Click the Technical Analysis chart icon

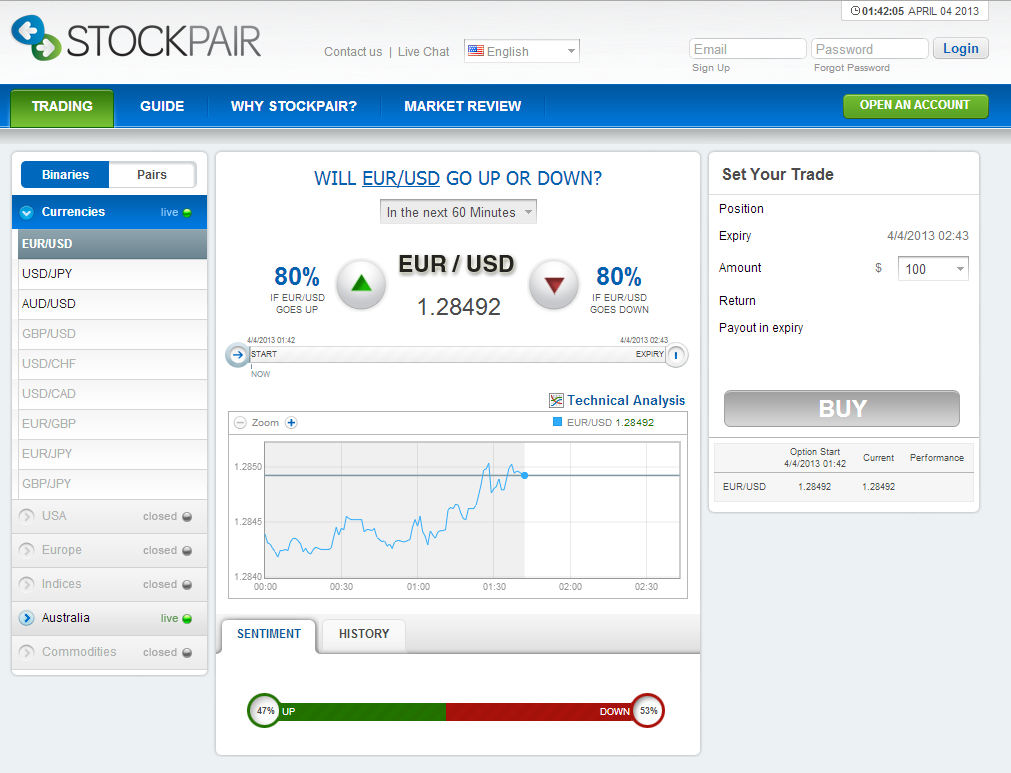coord(556,400)
